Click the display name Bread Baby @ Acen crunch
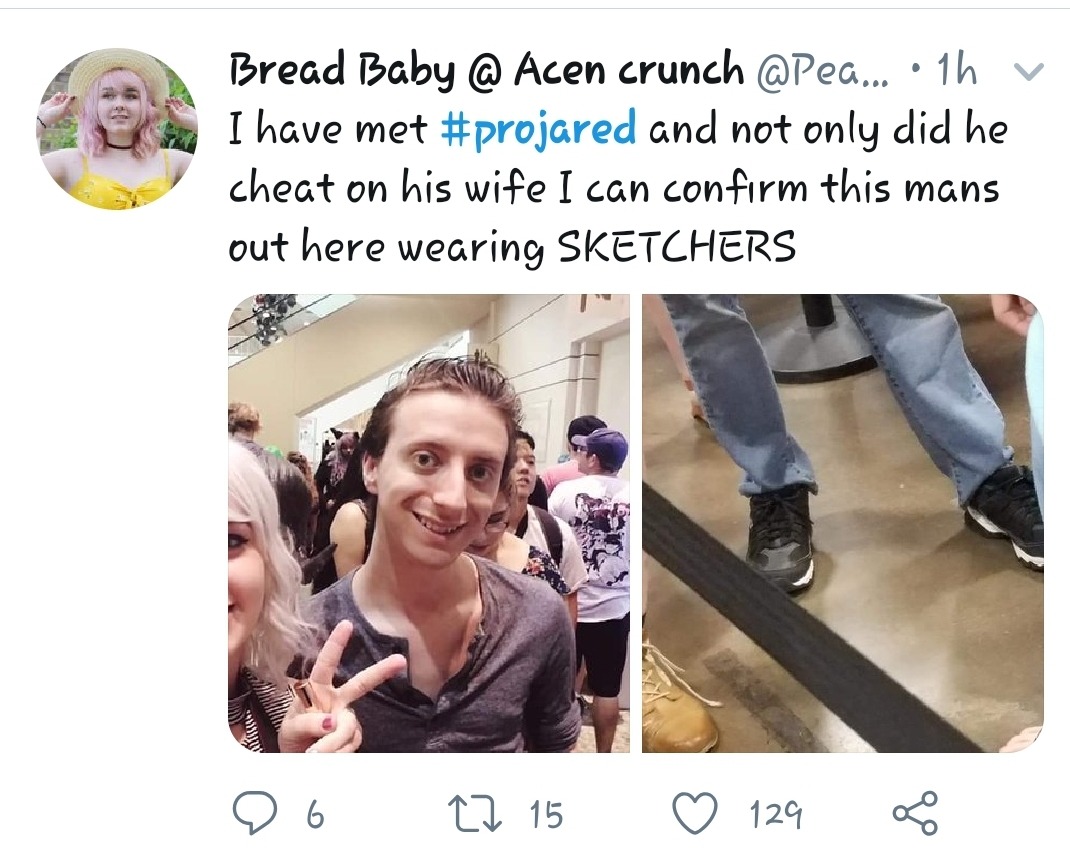Image resolution: width=1070 pixels, height=865 pixels. [486, 70]
